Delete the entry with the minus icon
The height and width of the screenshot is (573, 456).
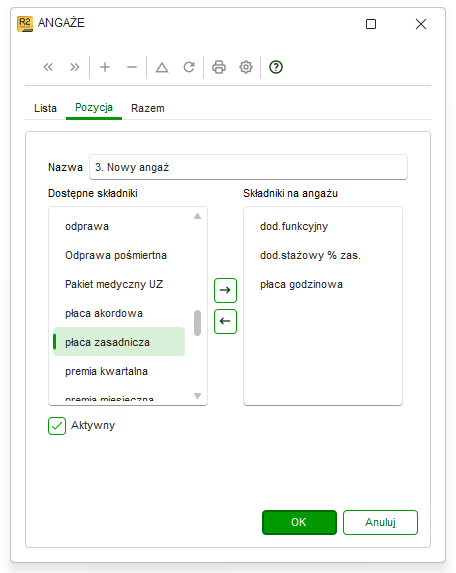pyautogui.click(x=132, y=67)
